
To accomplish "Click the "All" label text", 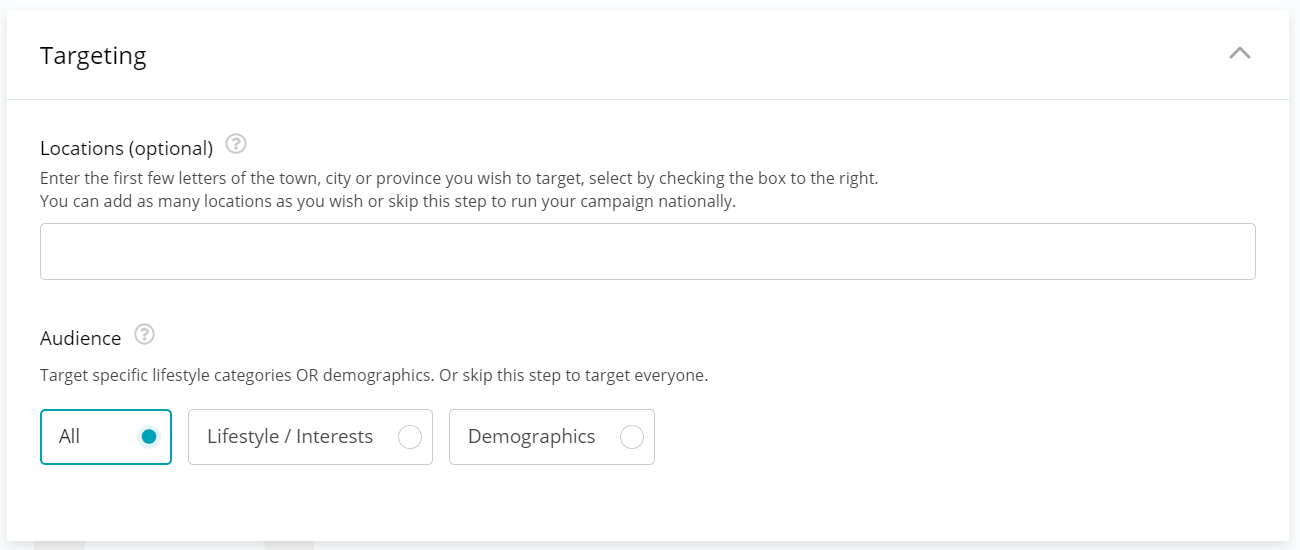I will (x=69, y=437).
